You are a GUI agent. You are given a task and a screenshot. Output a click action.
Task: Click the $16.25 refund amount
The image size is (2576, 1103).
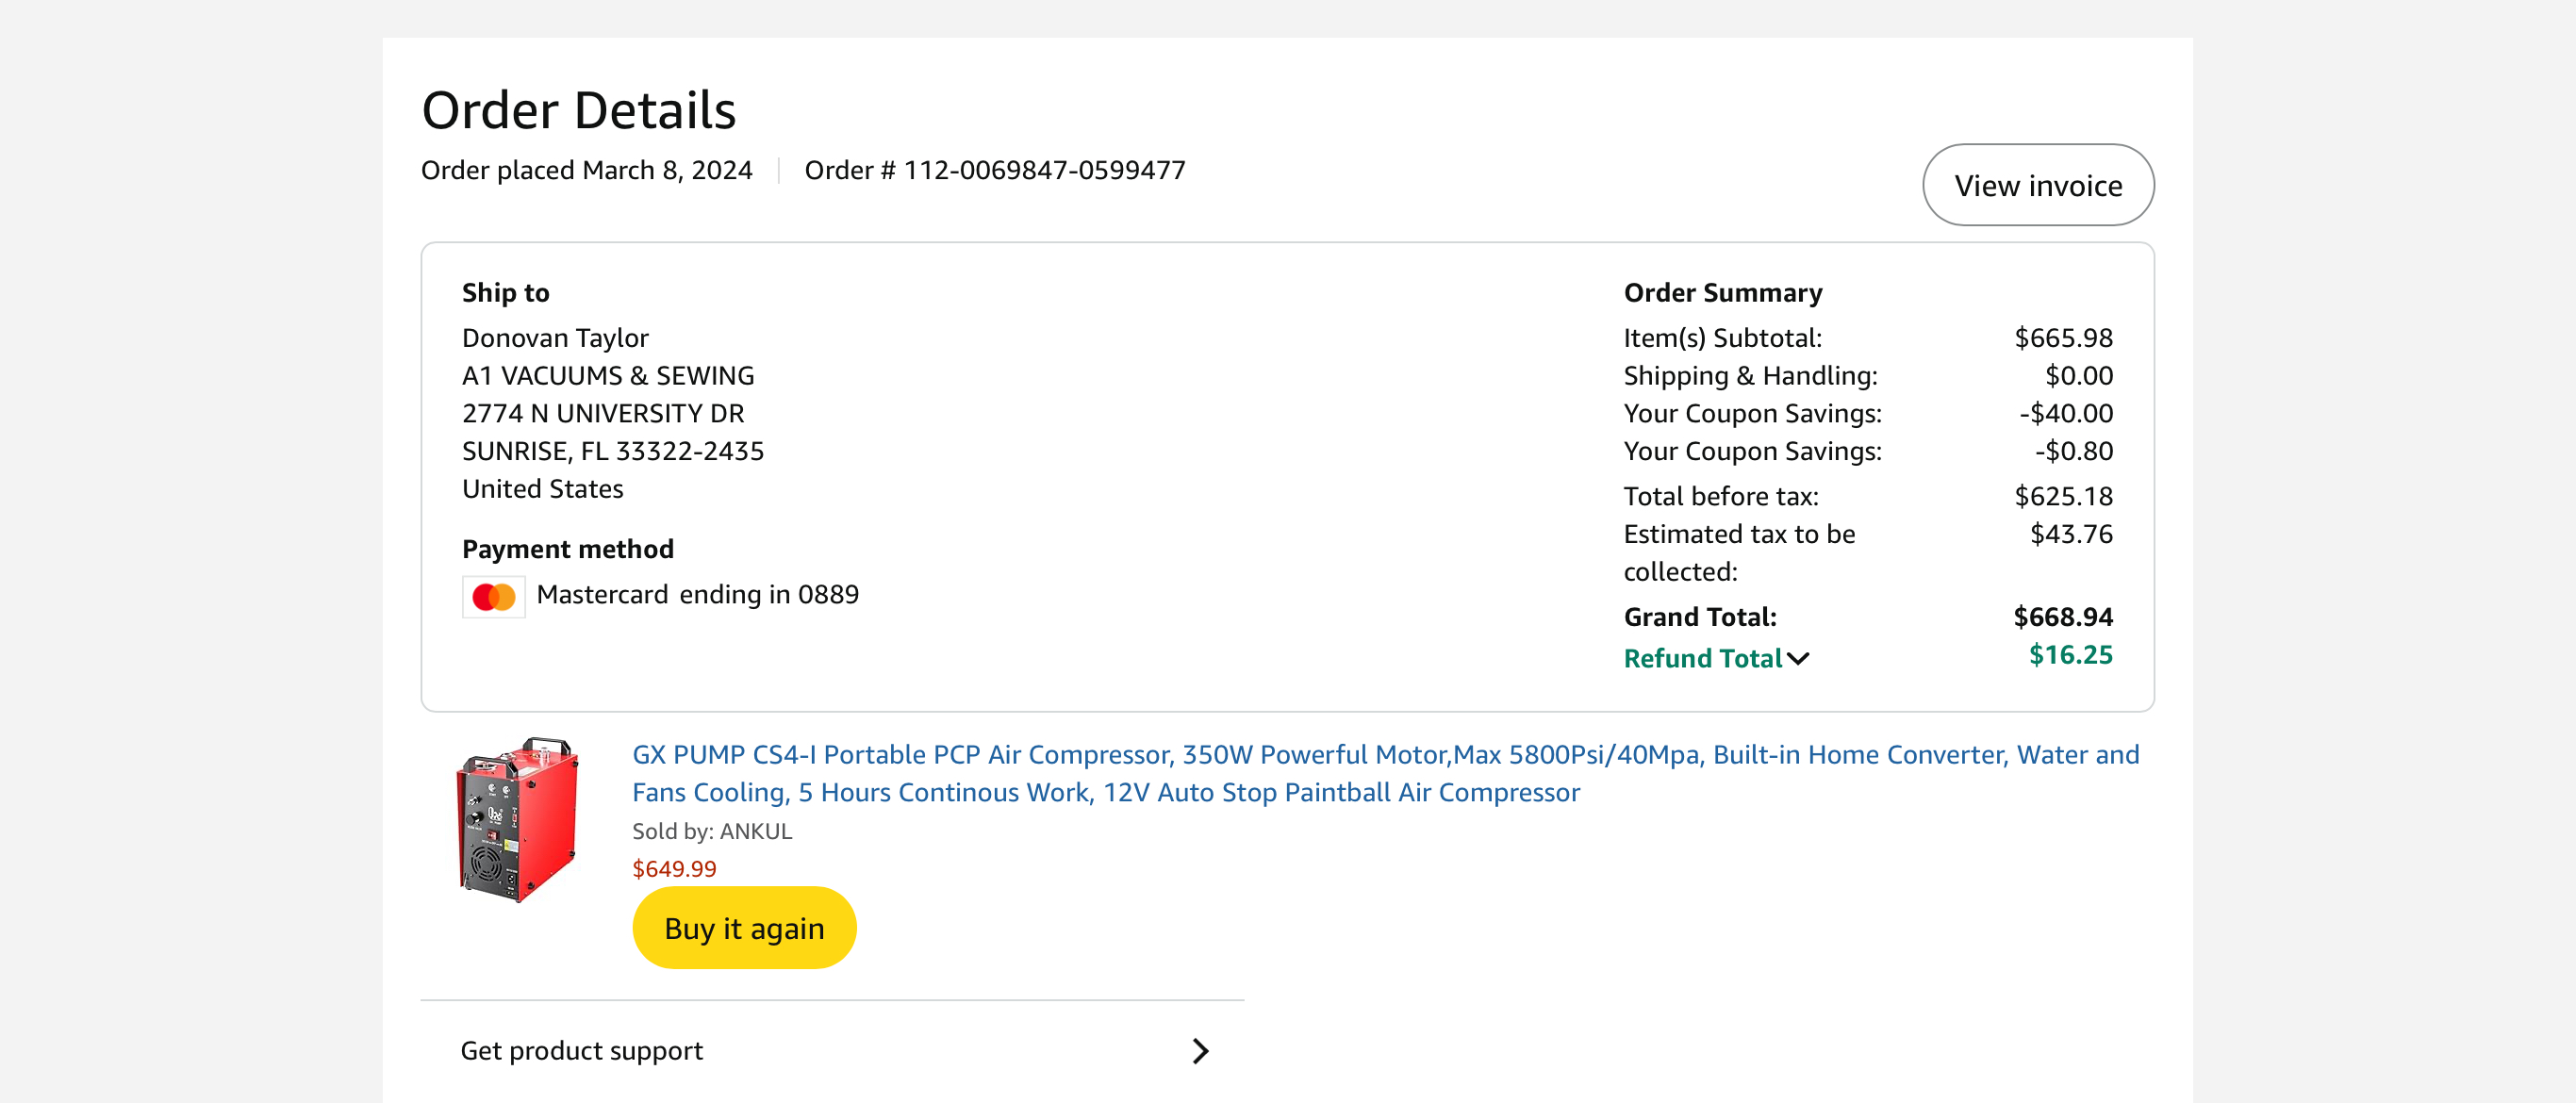2069,655
